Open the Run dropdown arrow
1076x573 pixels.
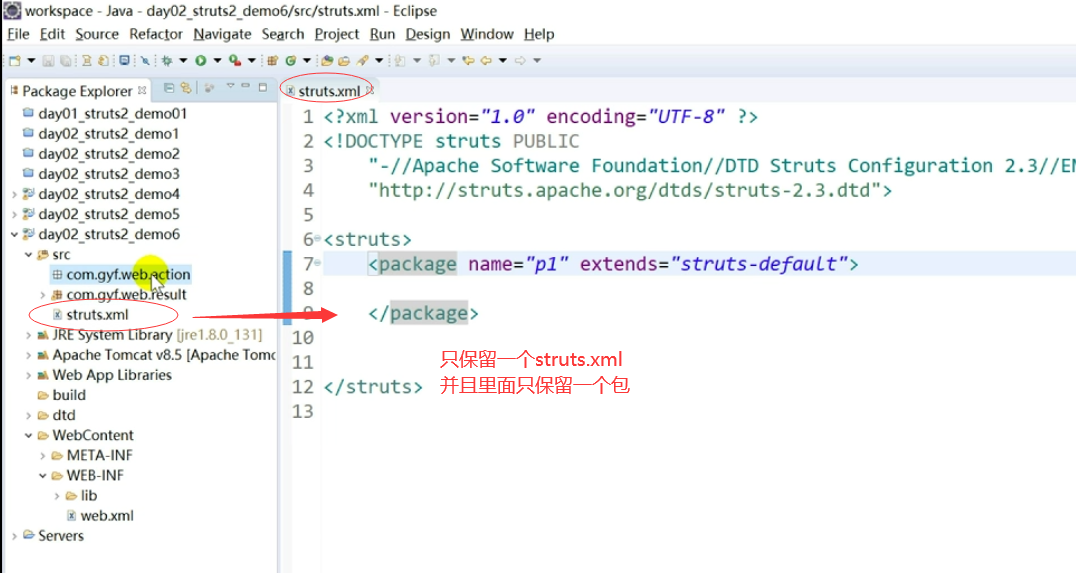[x=218, y=61]
